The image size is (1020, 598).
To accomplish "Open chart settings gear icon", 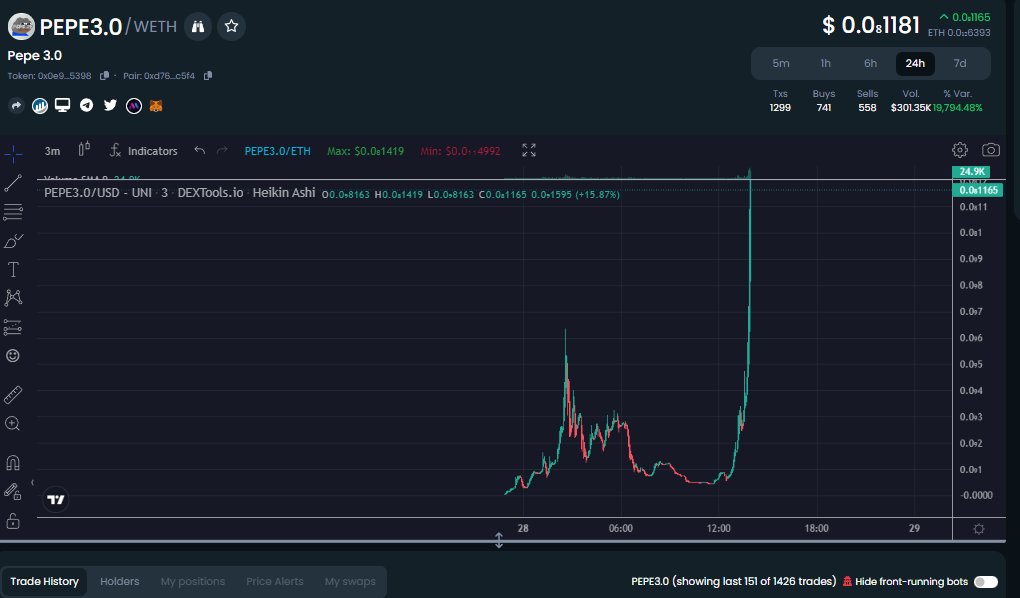I will pos(960,150).
